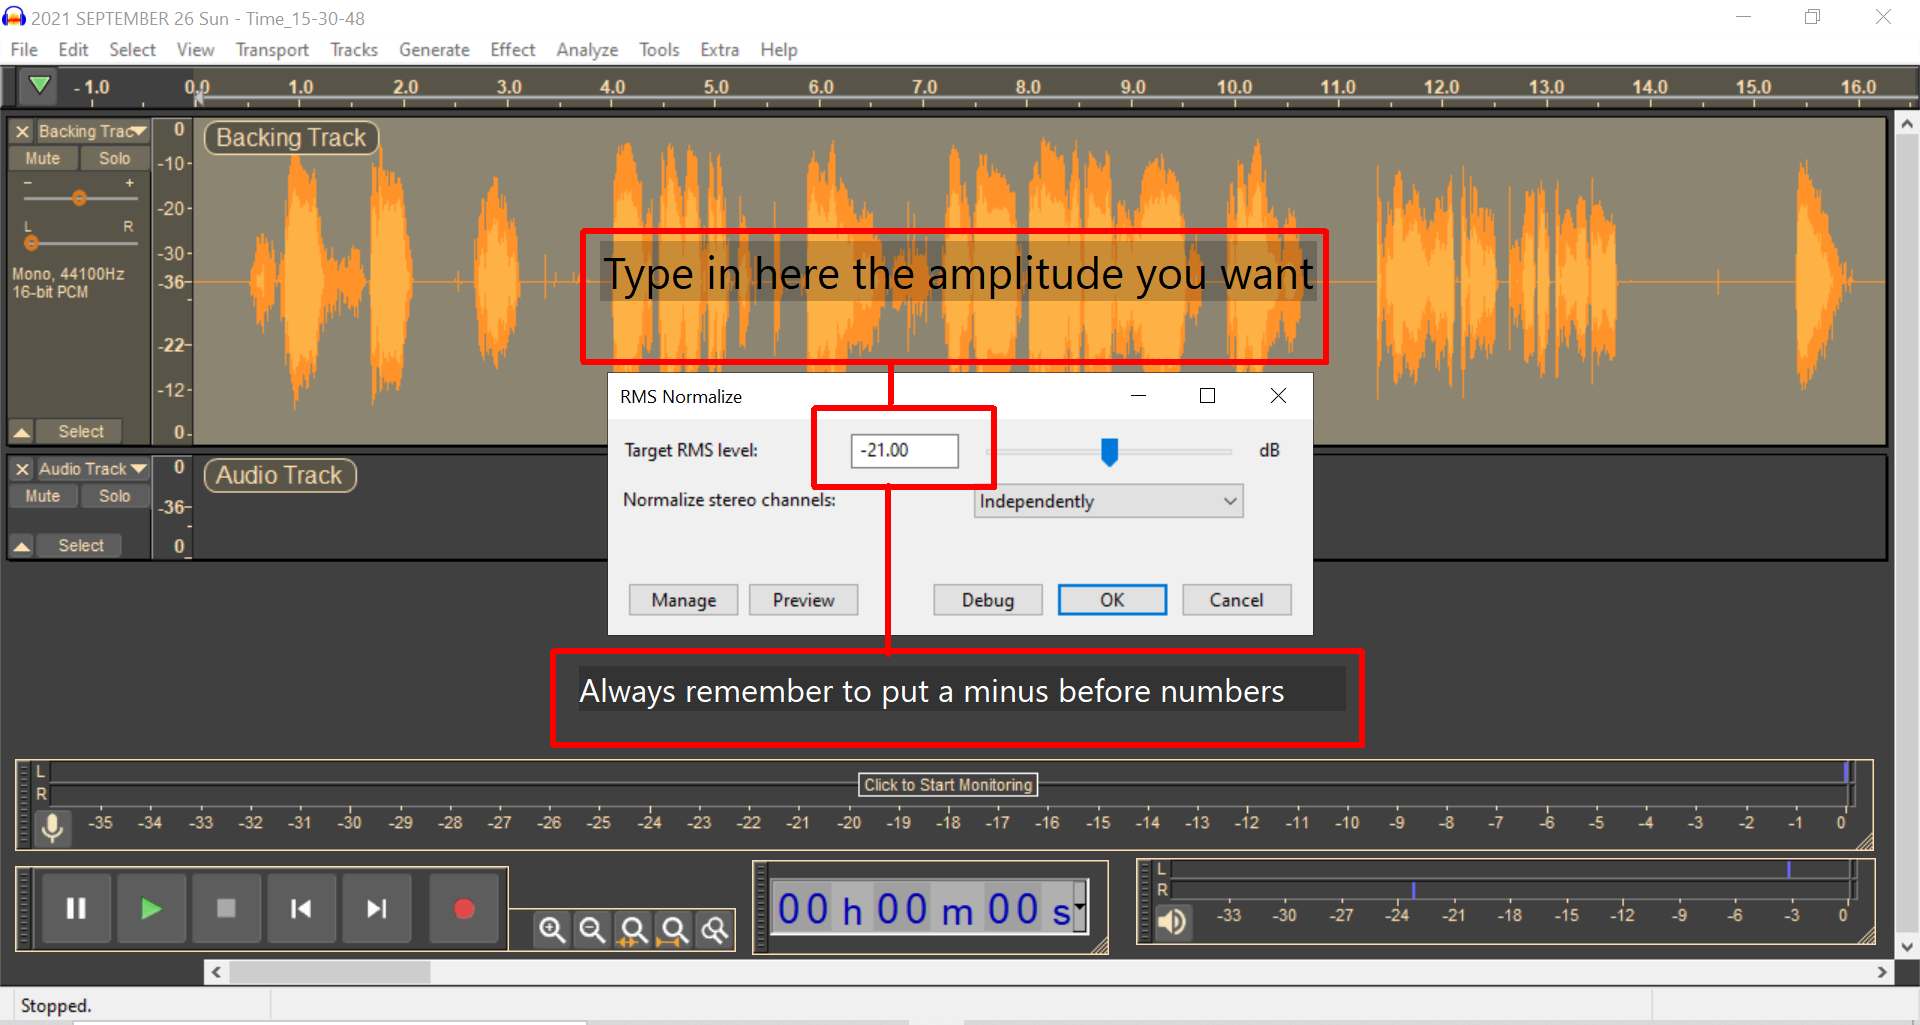The width and height of the screenshot is (1920, 1025).
Task: Select the Zoom In tool
Action: coord(552,930)
